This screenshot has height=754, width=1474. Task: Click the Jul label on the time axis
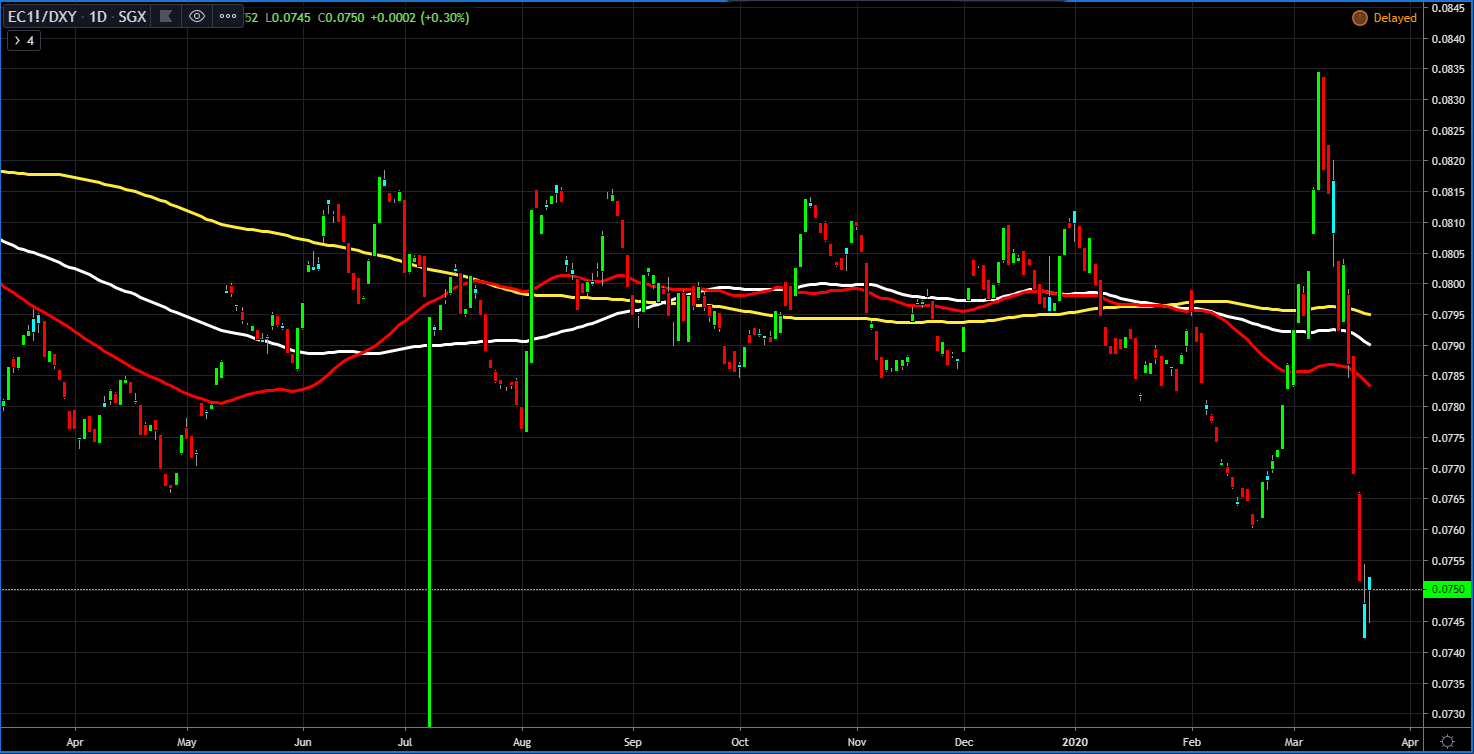click(x=405, y=743)
